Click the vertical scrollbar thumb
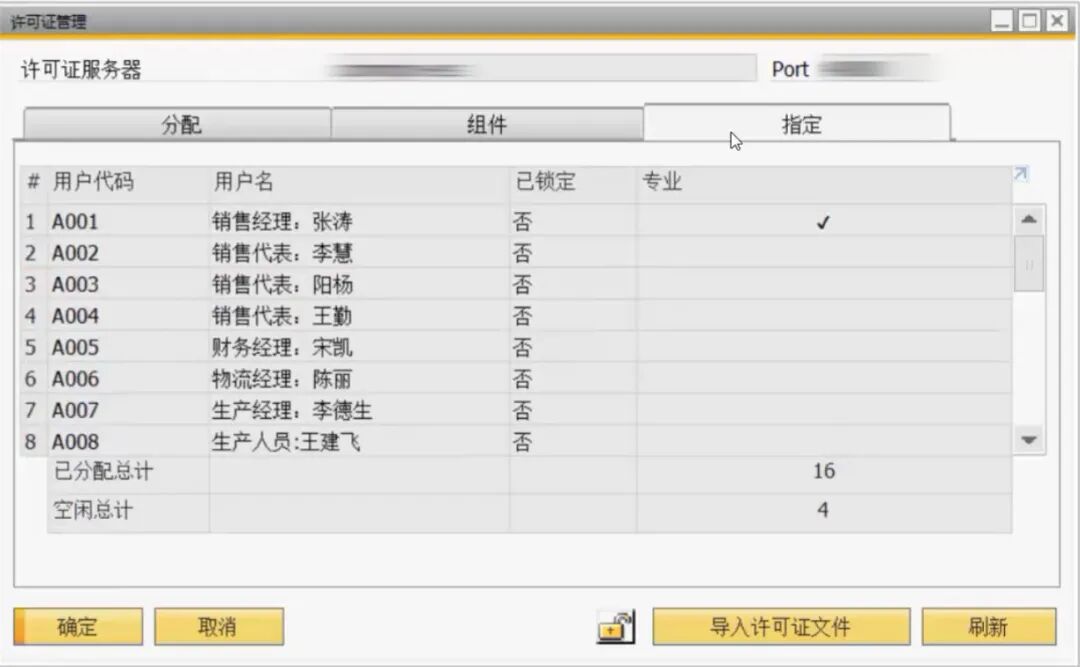 pyautogui.click(x=1031, y=265)
